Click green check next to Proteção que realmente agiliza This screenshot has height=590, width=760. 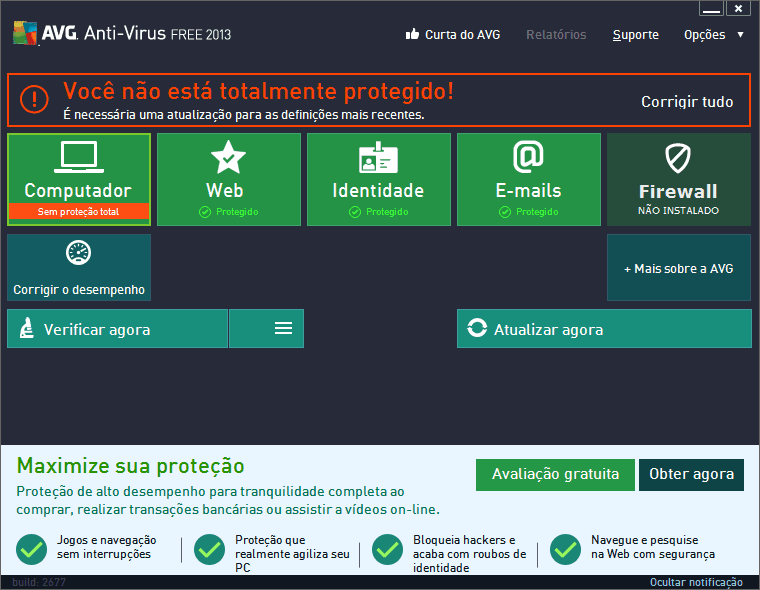click(x=209, y=549)
